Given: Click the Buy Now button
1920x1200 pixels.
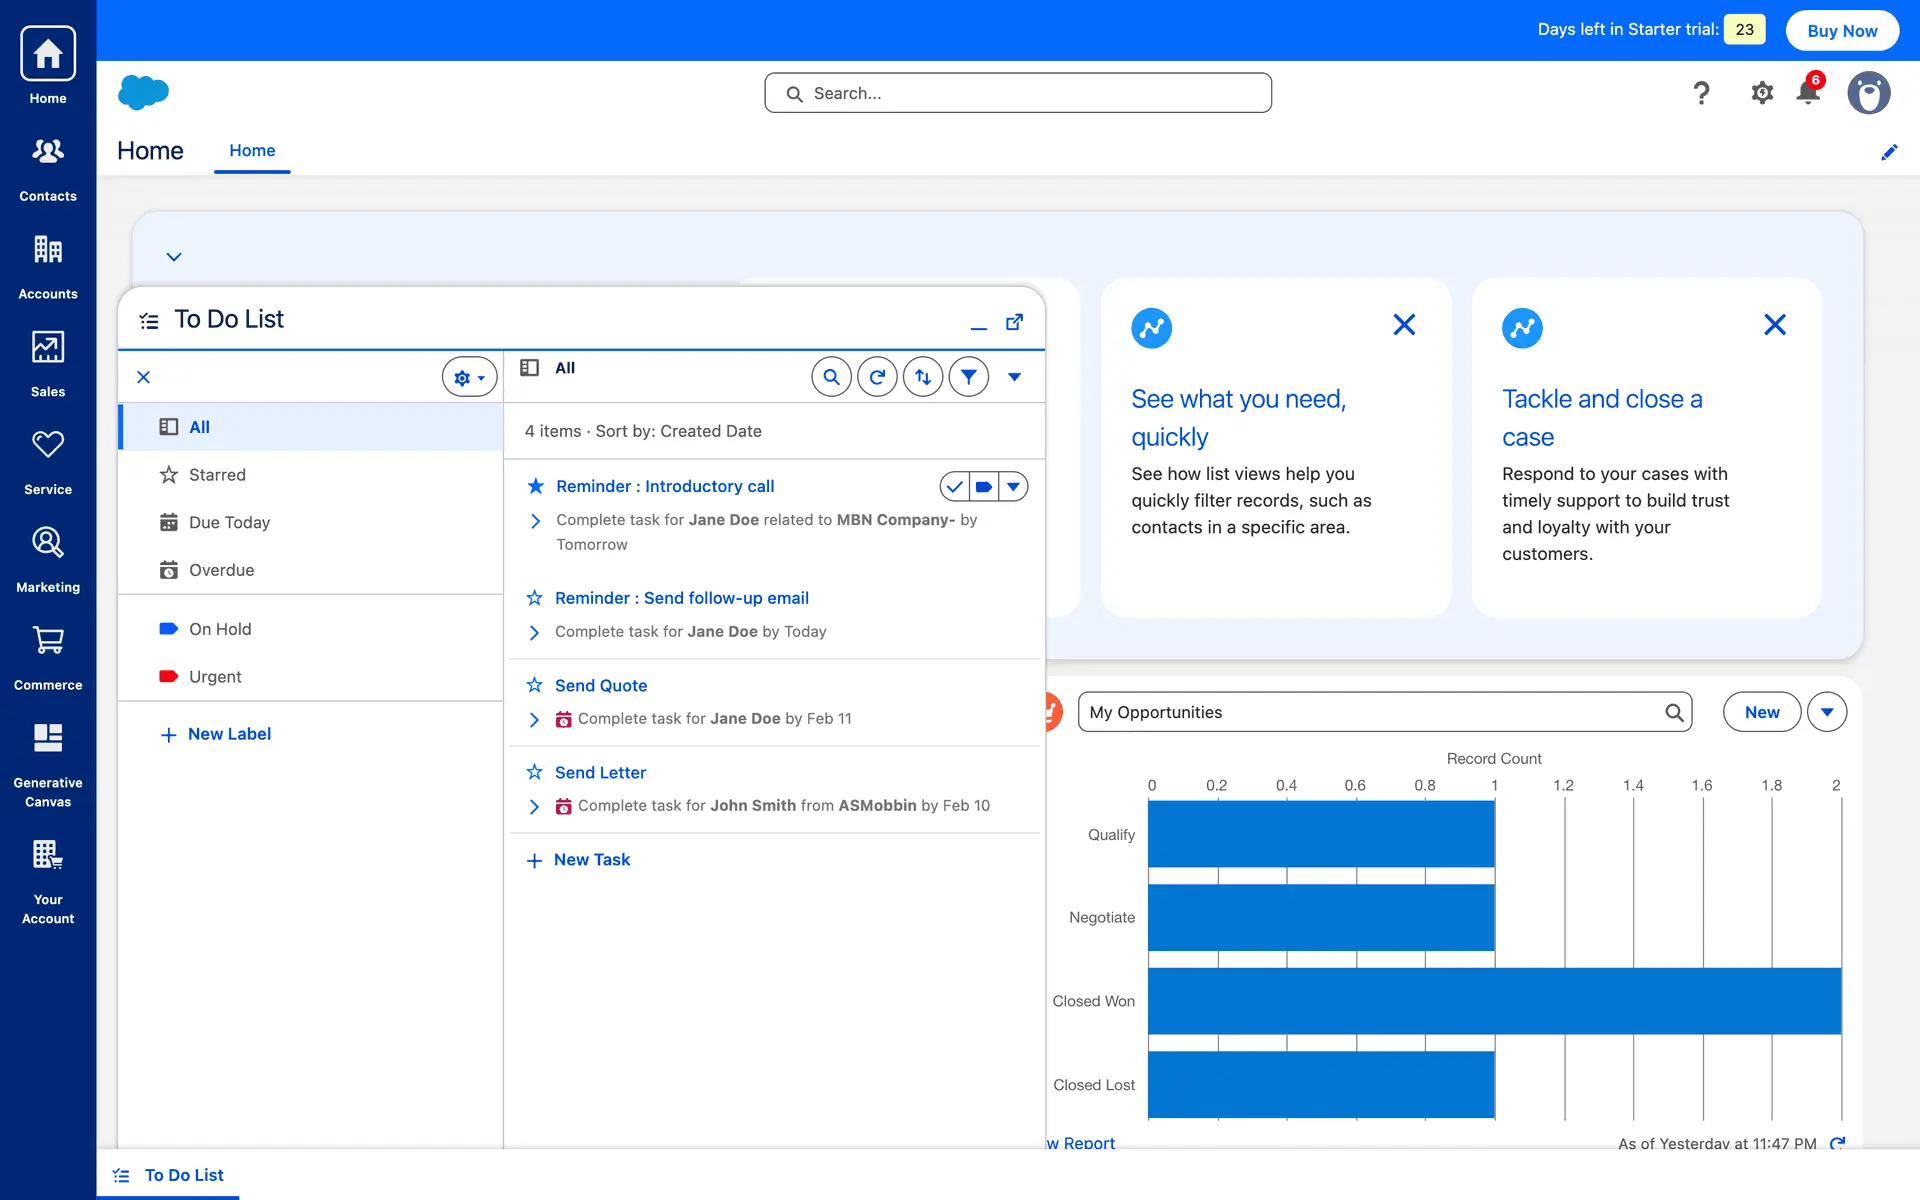Looking at the screenshot, I should click(1841, 30).
